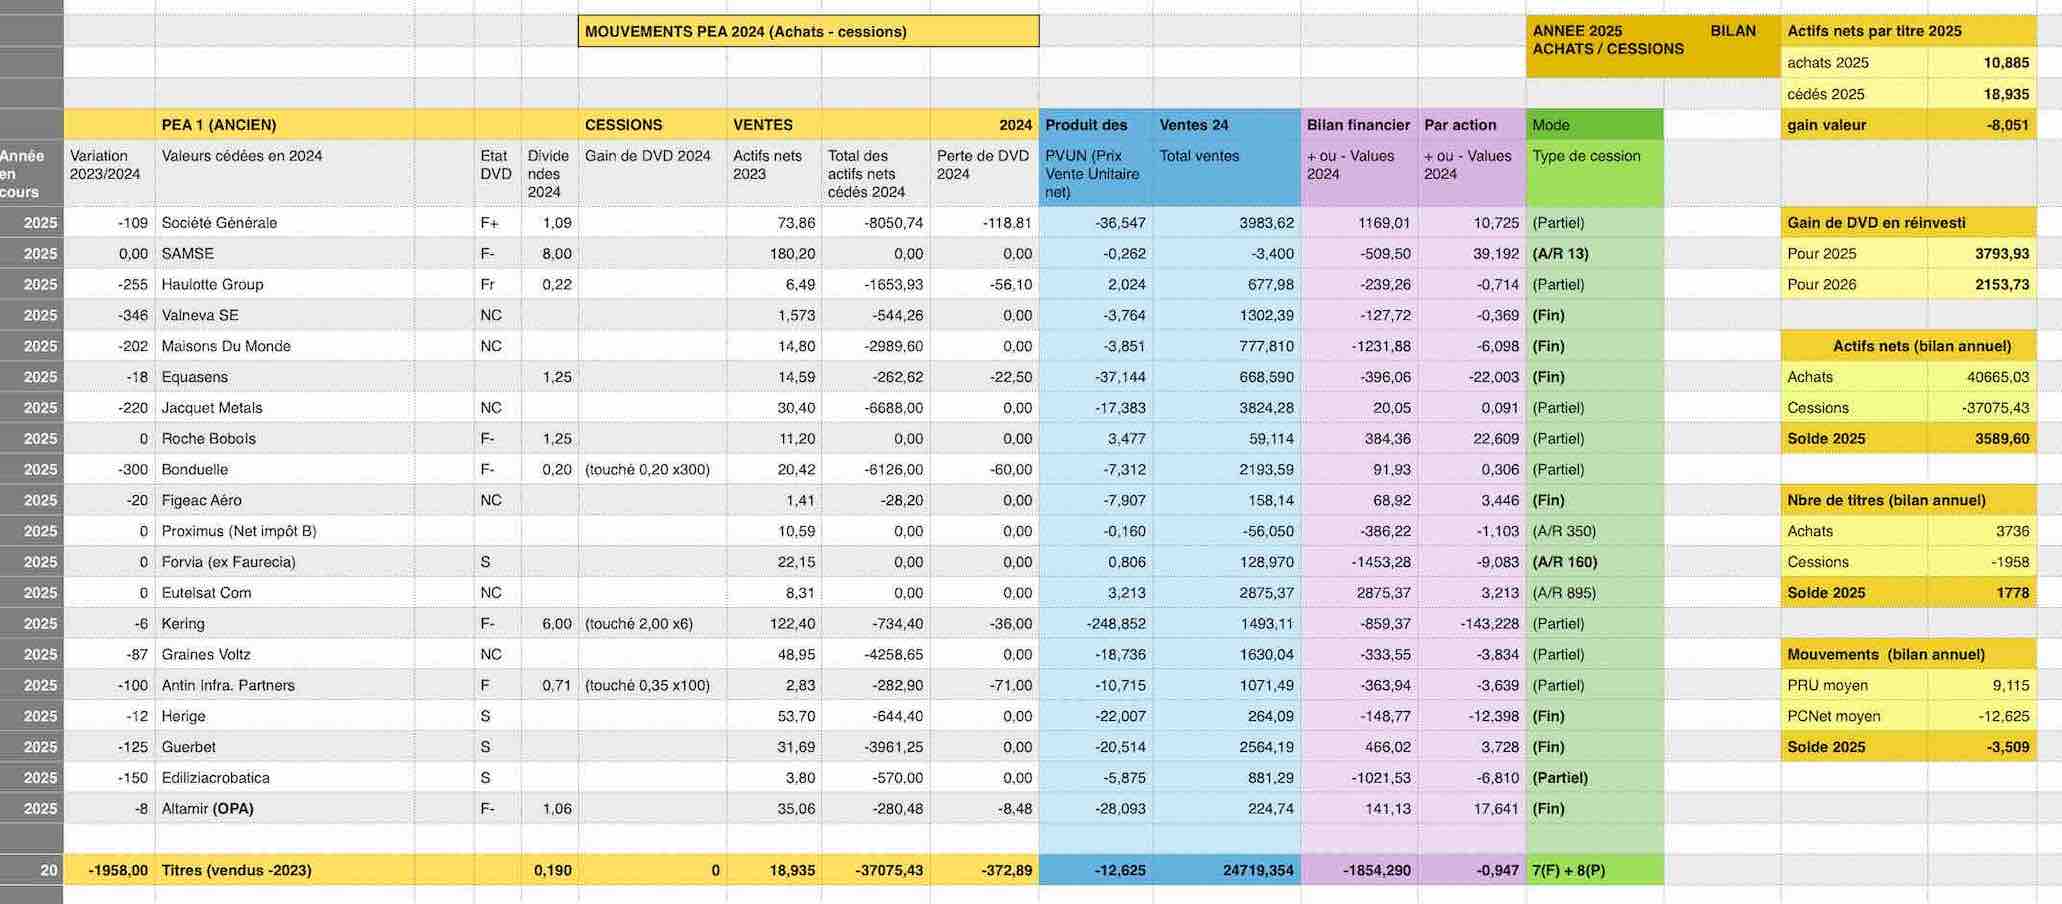Viewport: 2062px width, 904px height.
Task: Click the 'Figeac Aéro' cell
Action: pyautogui.click(x=285, y=501)
